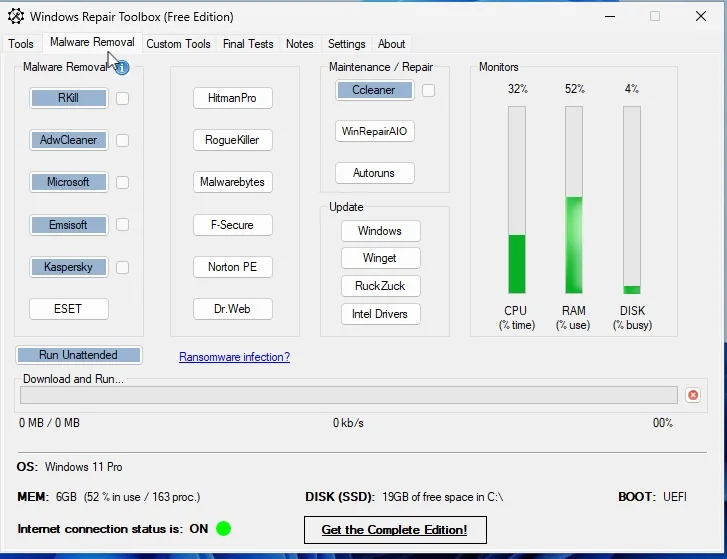Screen dimensions: 727x559
Task: Click the RAM usage bar
Action: coord(574,200)
